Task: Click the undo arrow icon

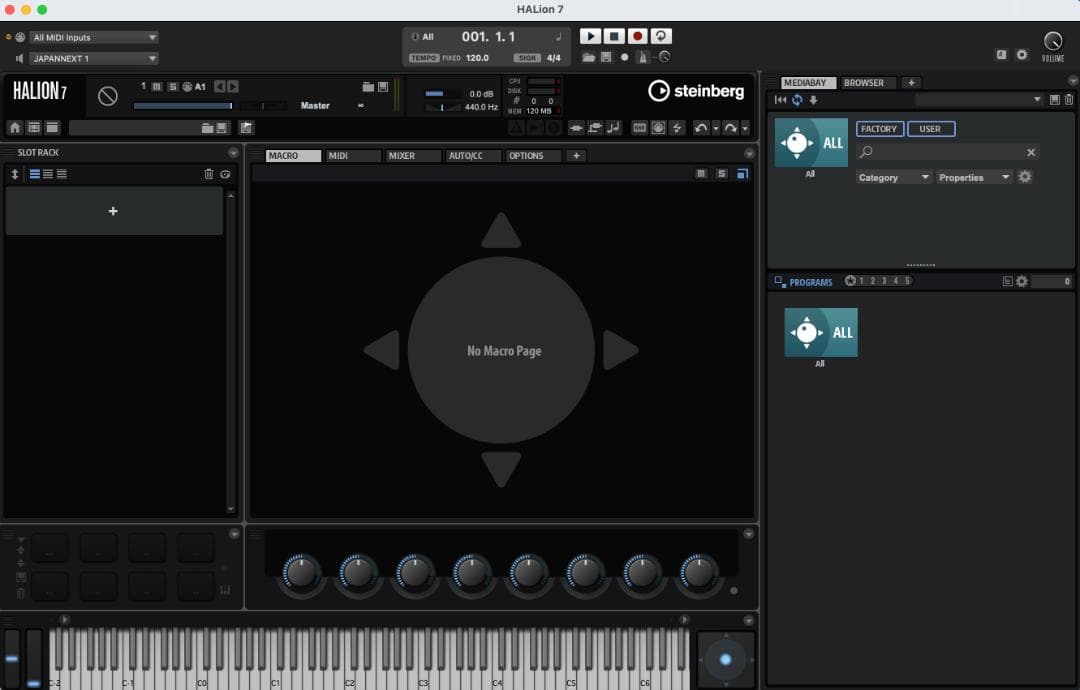Action: coord(701,128)
